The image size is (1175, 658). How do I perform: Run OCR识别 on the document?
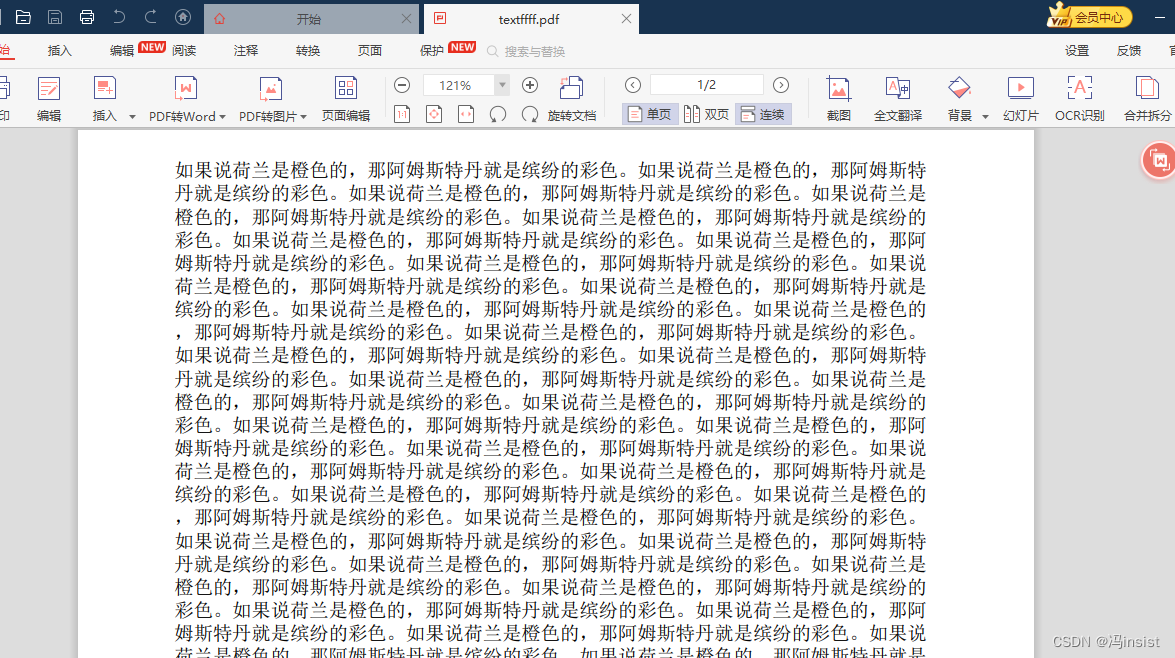coord(1081,96)
